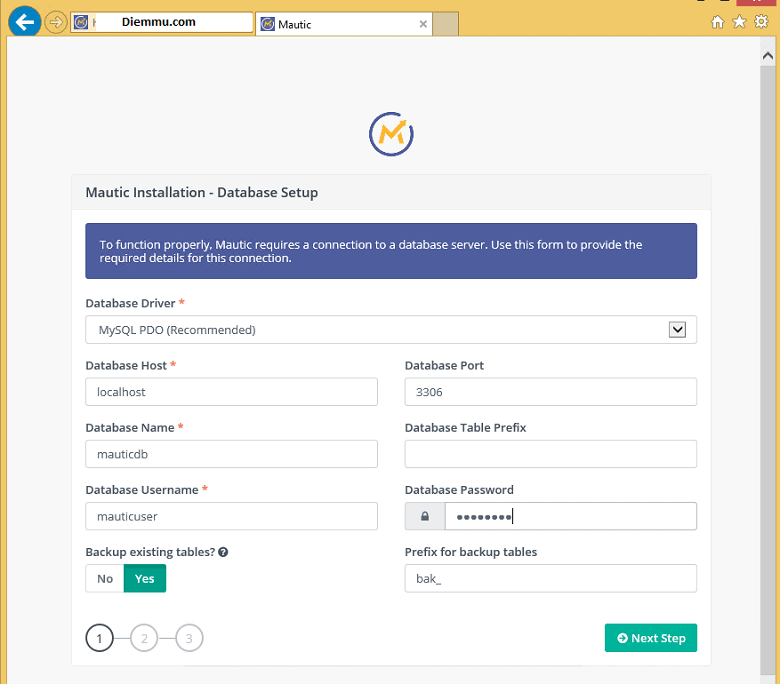Click the Mautic favicon in the address bar
This screenshot has width=780, height=684.
coord(81,22)
